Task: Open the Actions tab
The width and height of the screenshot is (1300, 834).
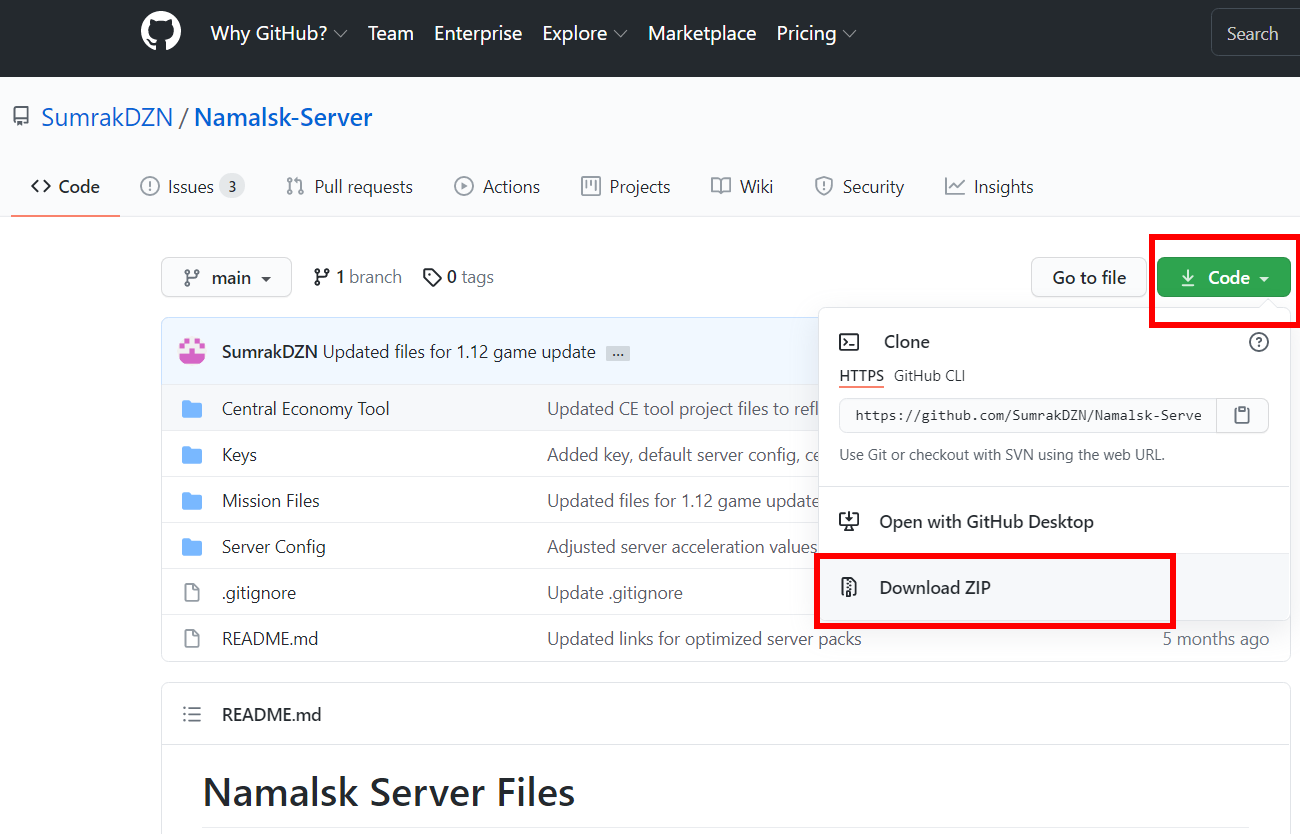Action: point(497,186)
